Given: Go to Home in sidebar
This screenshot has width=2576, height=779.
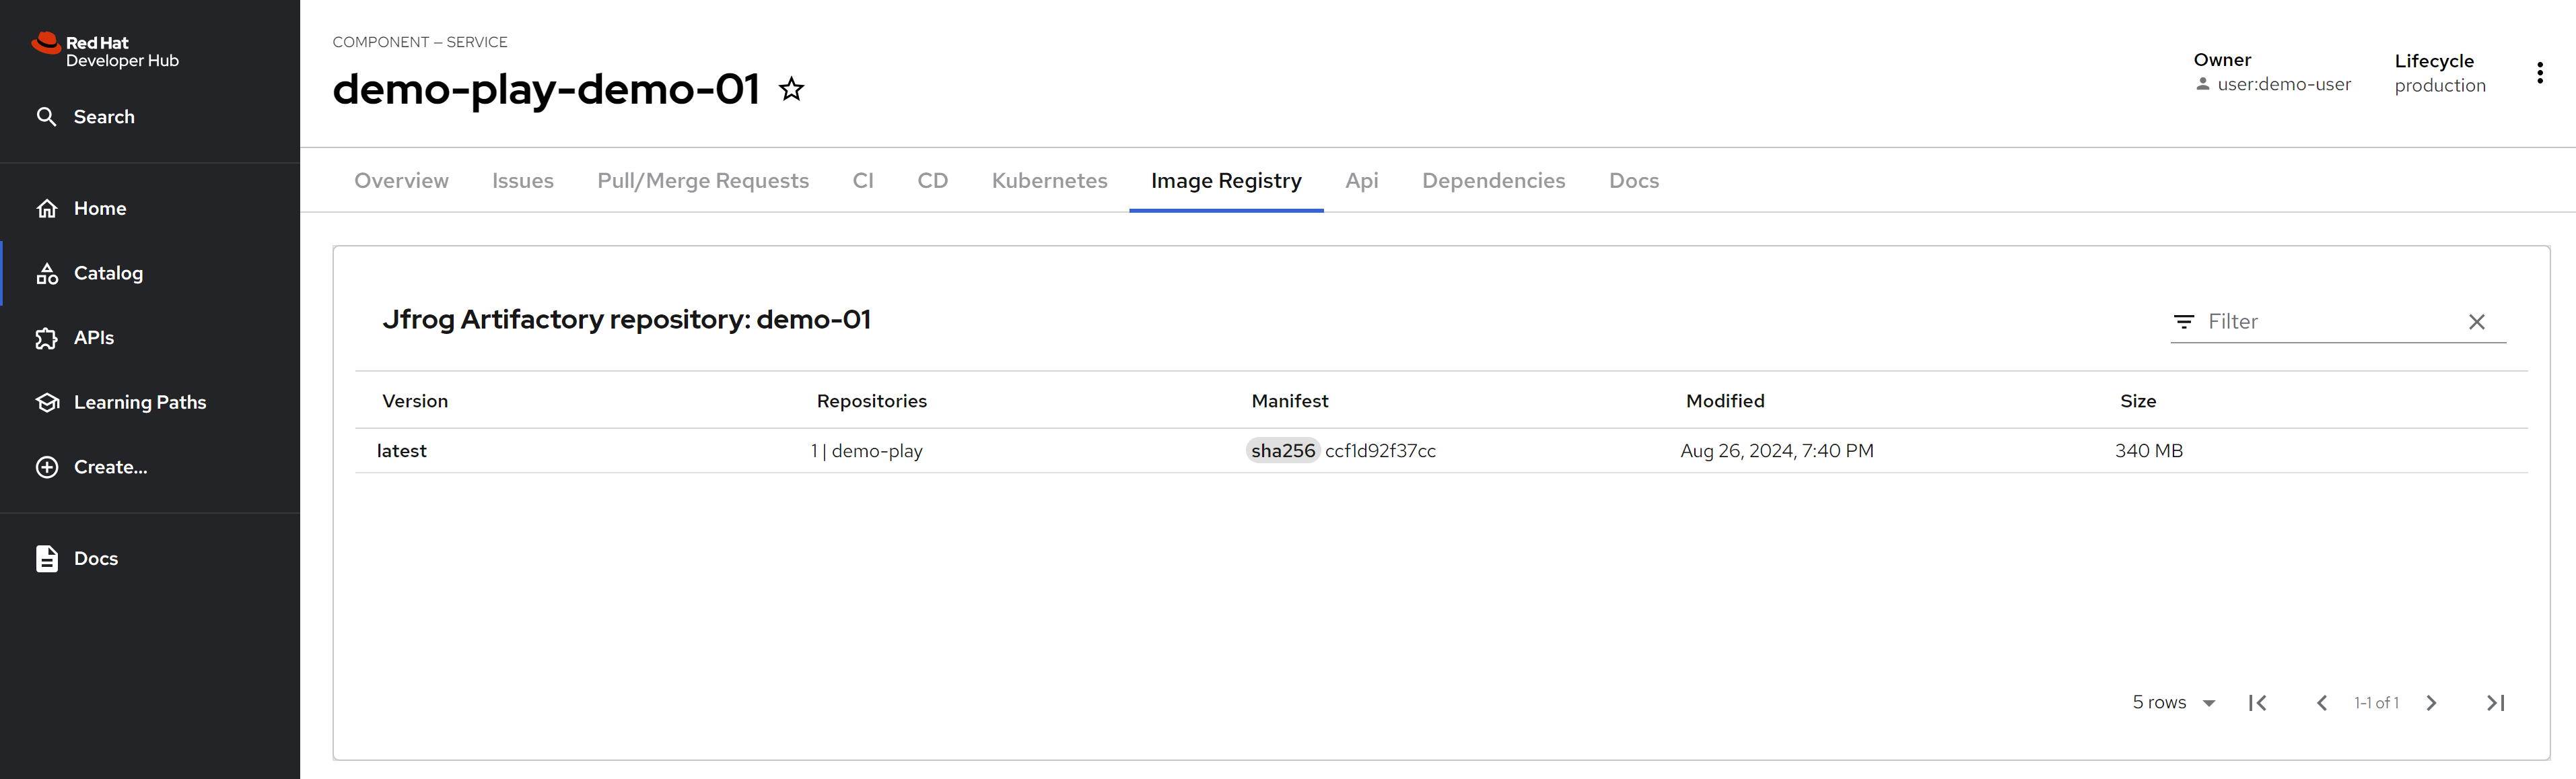Looking at the screenshot, I should tap(99, 208).
